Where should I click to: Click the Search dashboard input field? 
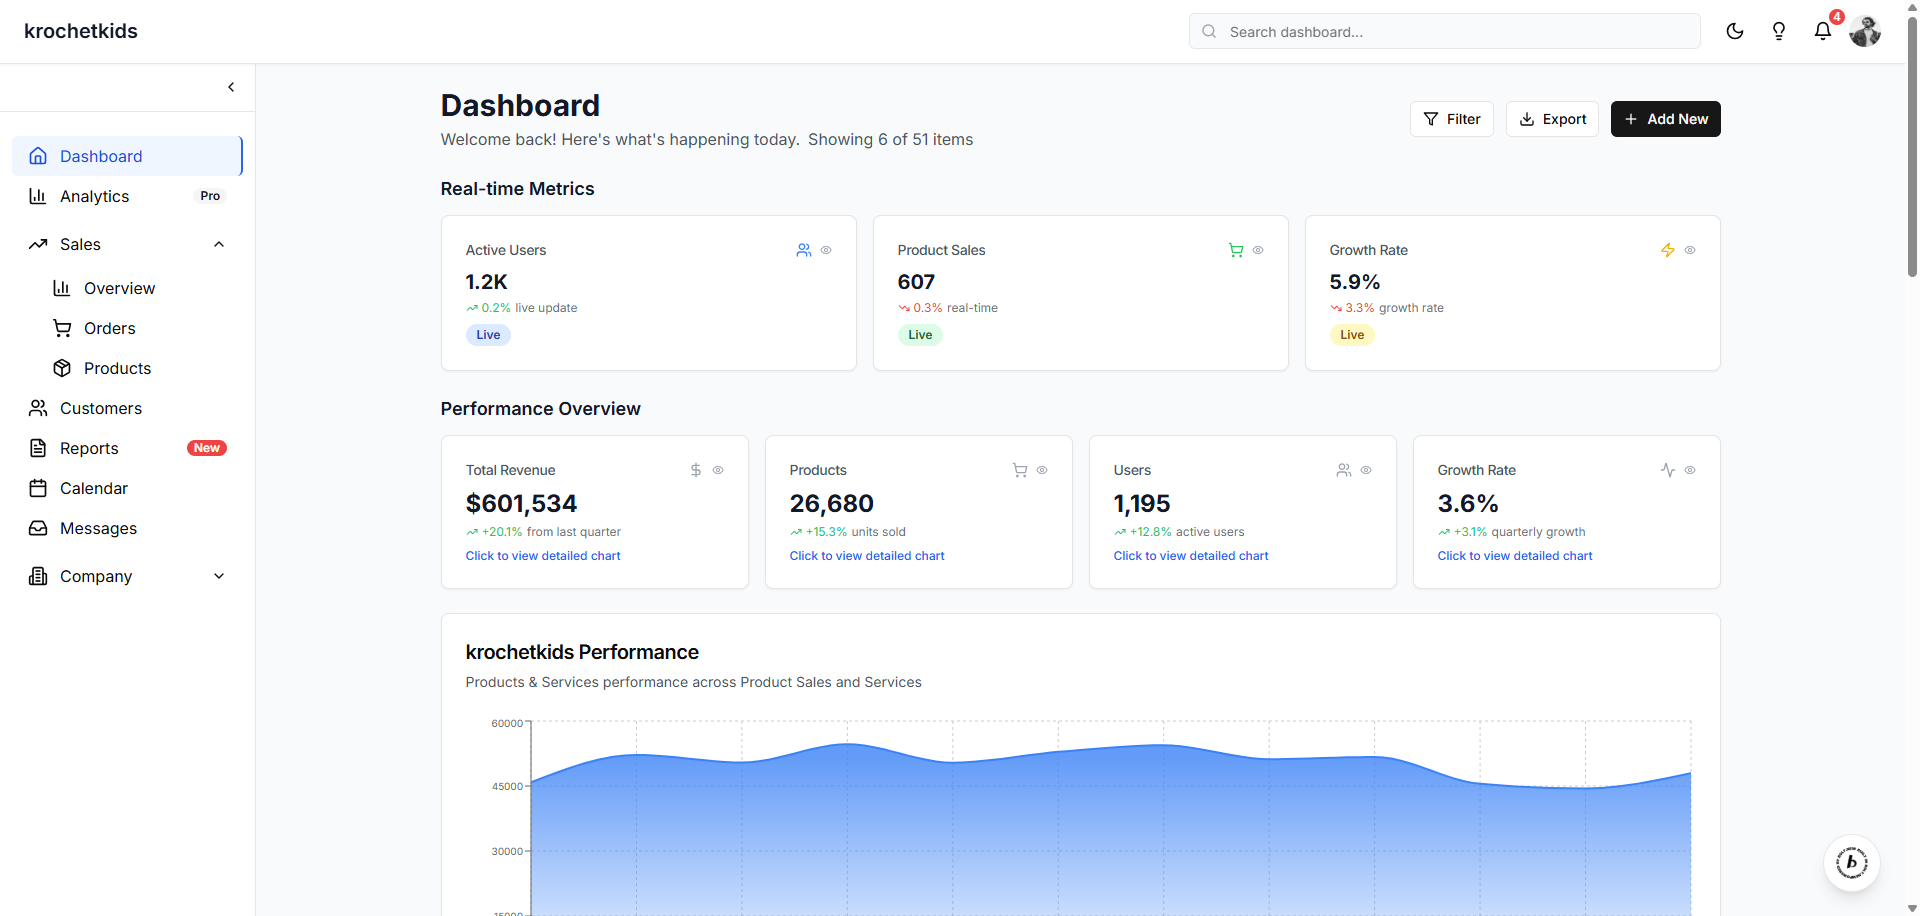click(1443, 31)
